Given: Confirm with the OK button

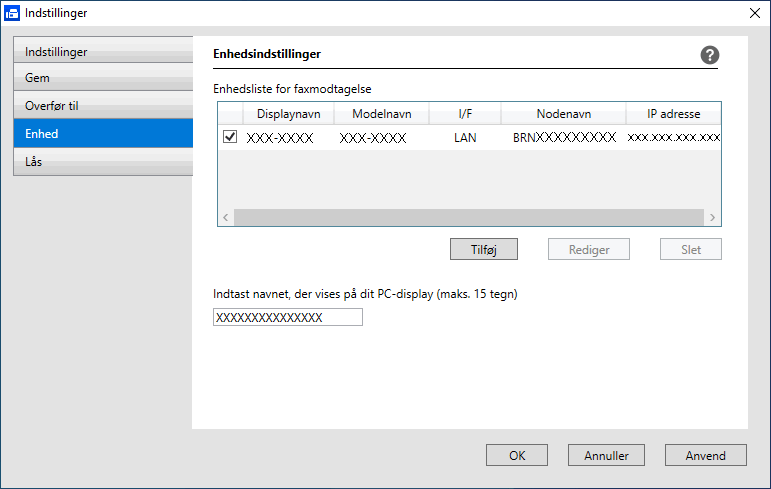Looking at the screenshot, I should [x=517, y=456].
